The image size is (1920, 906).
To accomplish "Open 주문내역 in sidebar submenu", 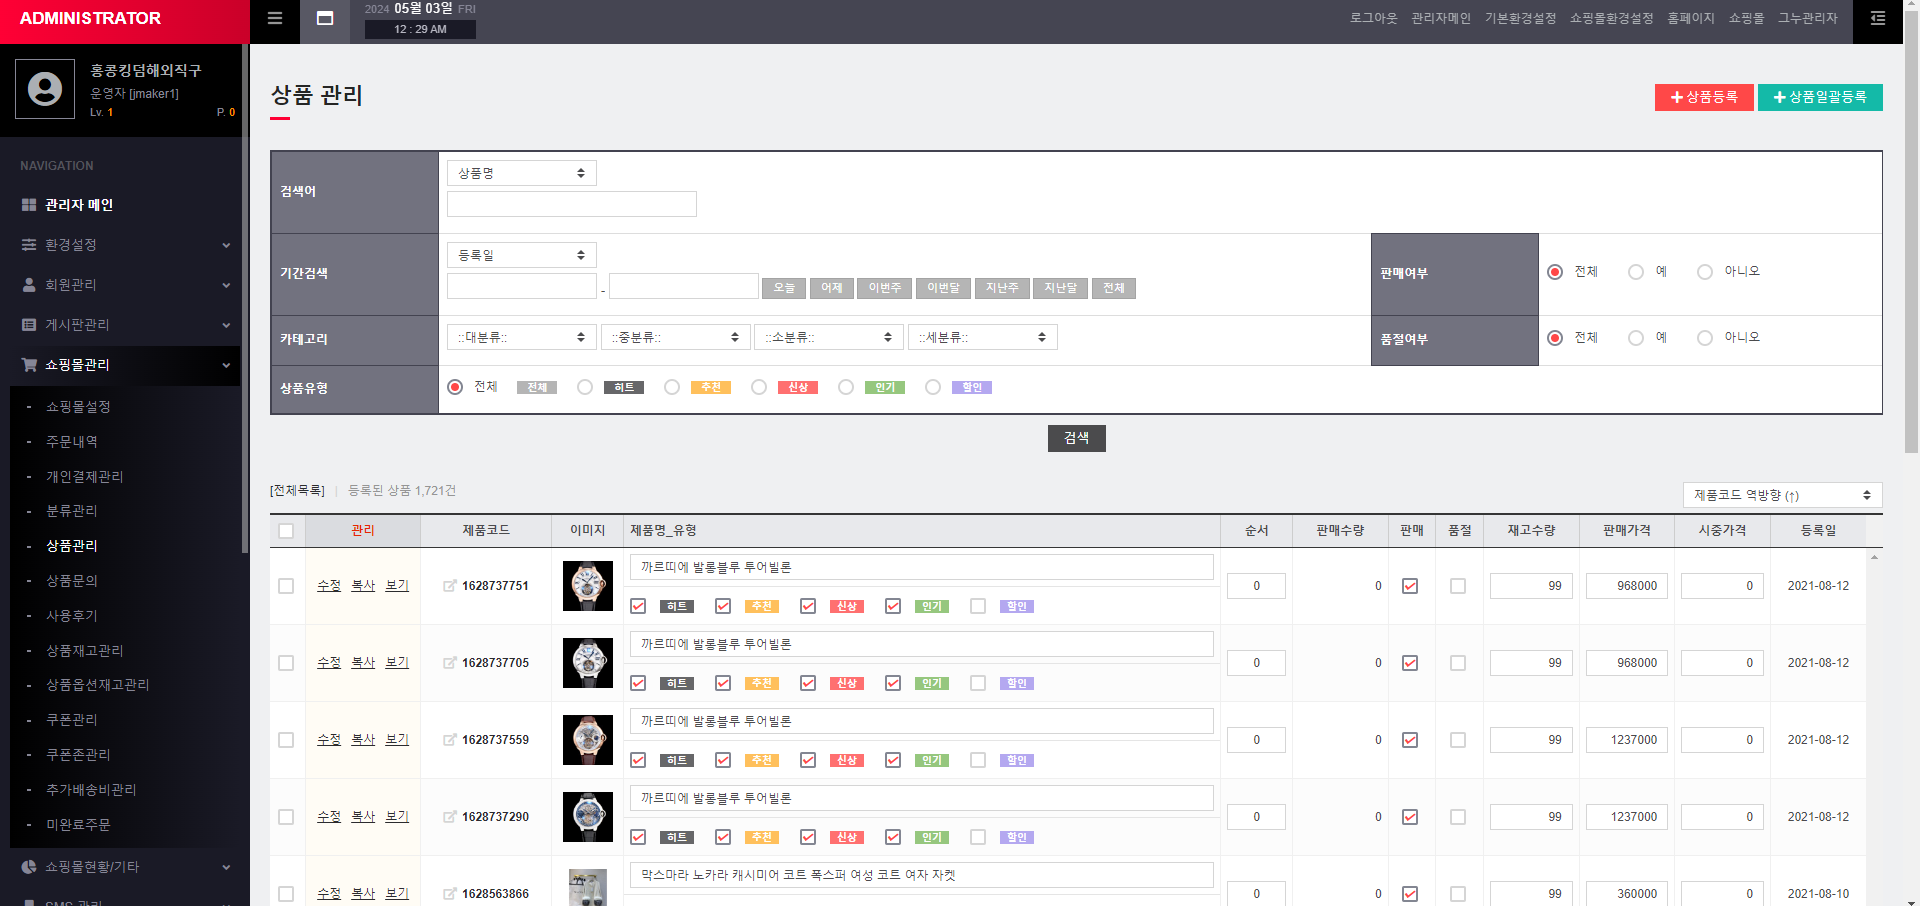I will [x=72, y=441].
